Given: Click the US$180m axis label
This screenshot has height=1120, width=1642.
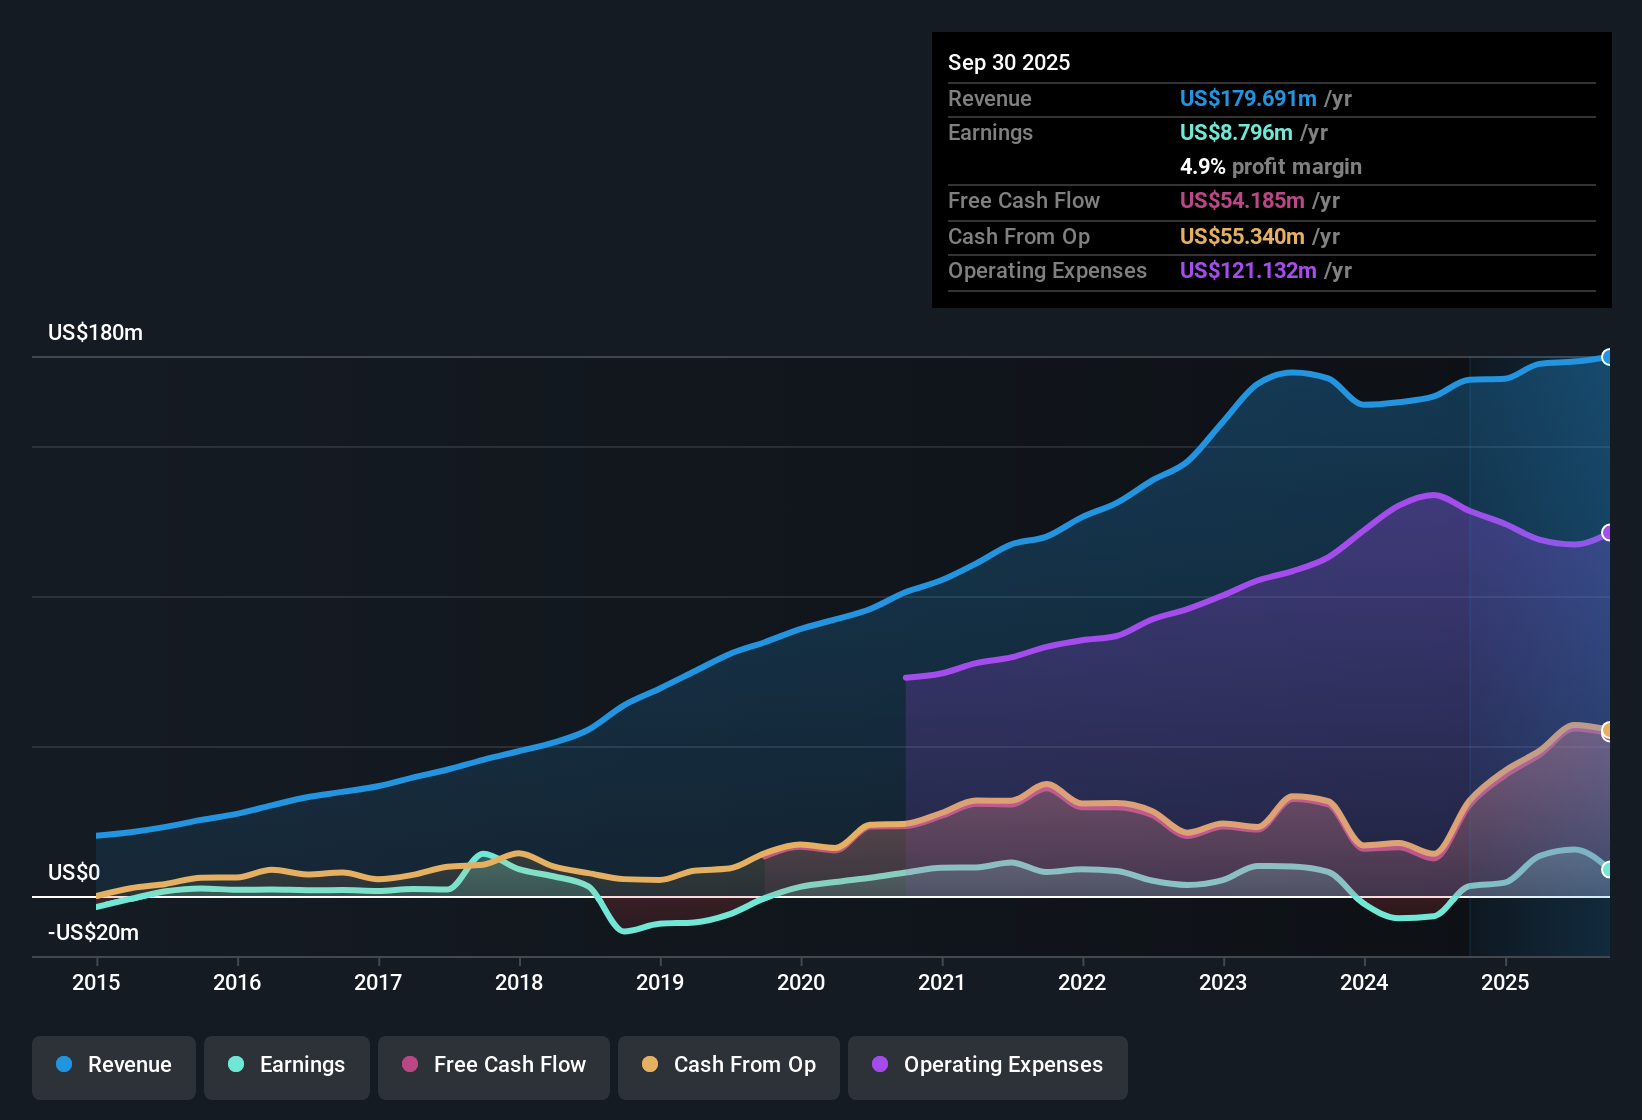Looking at the screenshot, I should coord(95,333).
